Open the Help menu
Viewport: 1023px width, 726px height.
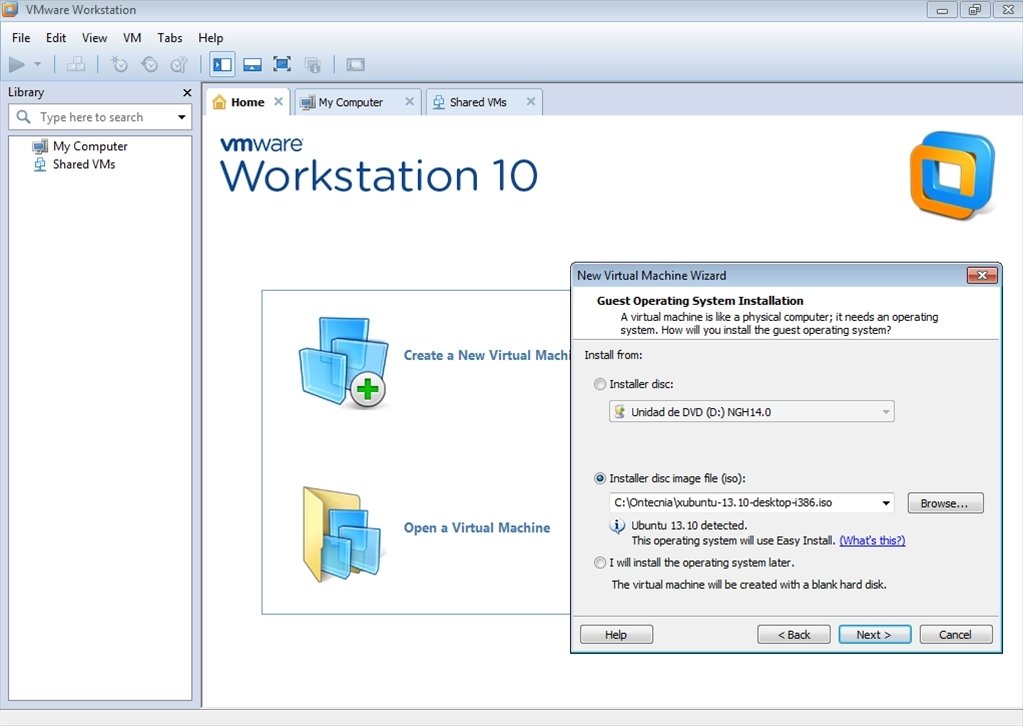[x=211, y=38]
